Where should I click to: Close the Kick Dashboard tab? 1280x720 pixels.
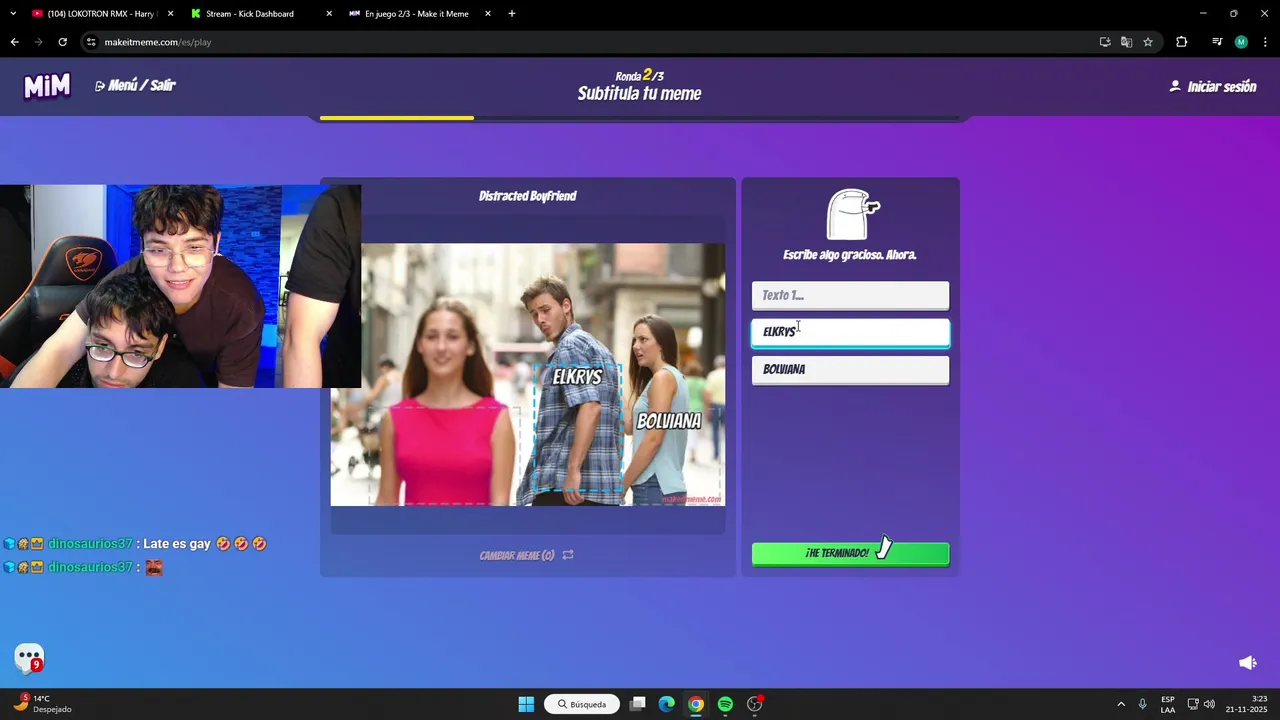pos(329,14)
